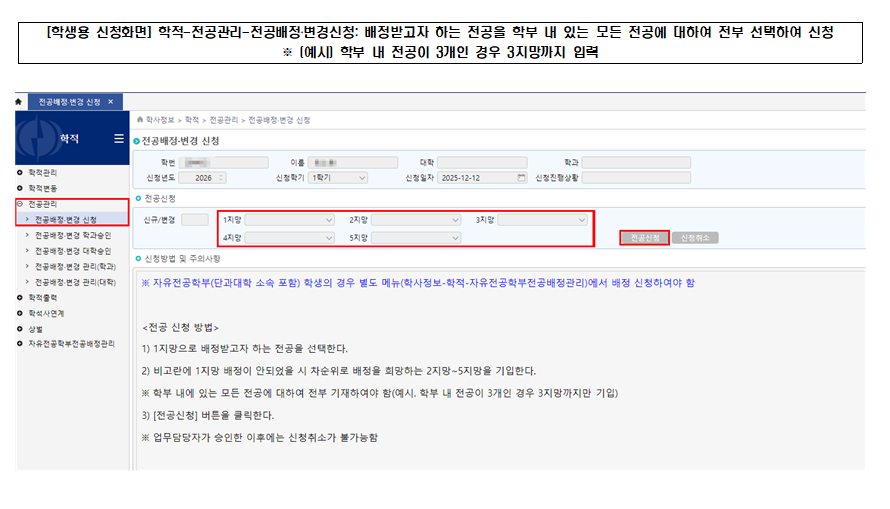The image size is (890, 509).
Task: Click the 신청취소 button
Action: click(x=695, y=238)
